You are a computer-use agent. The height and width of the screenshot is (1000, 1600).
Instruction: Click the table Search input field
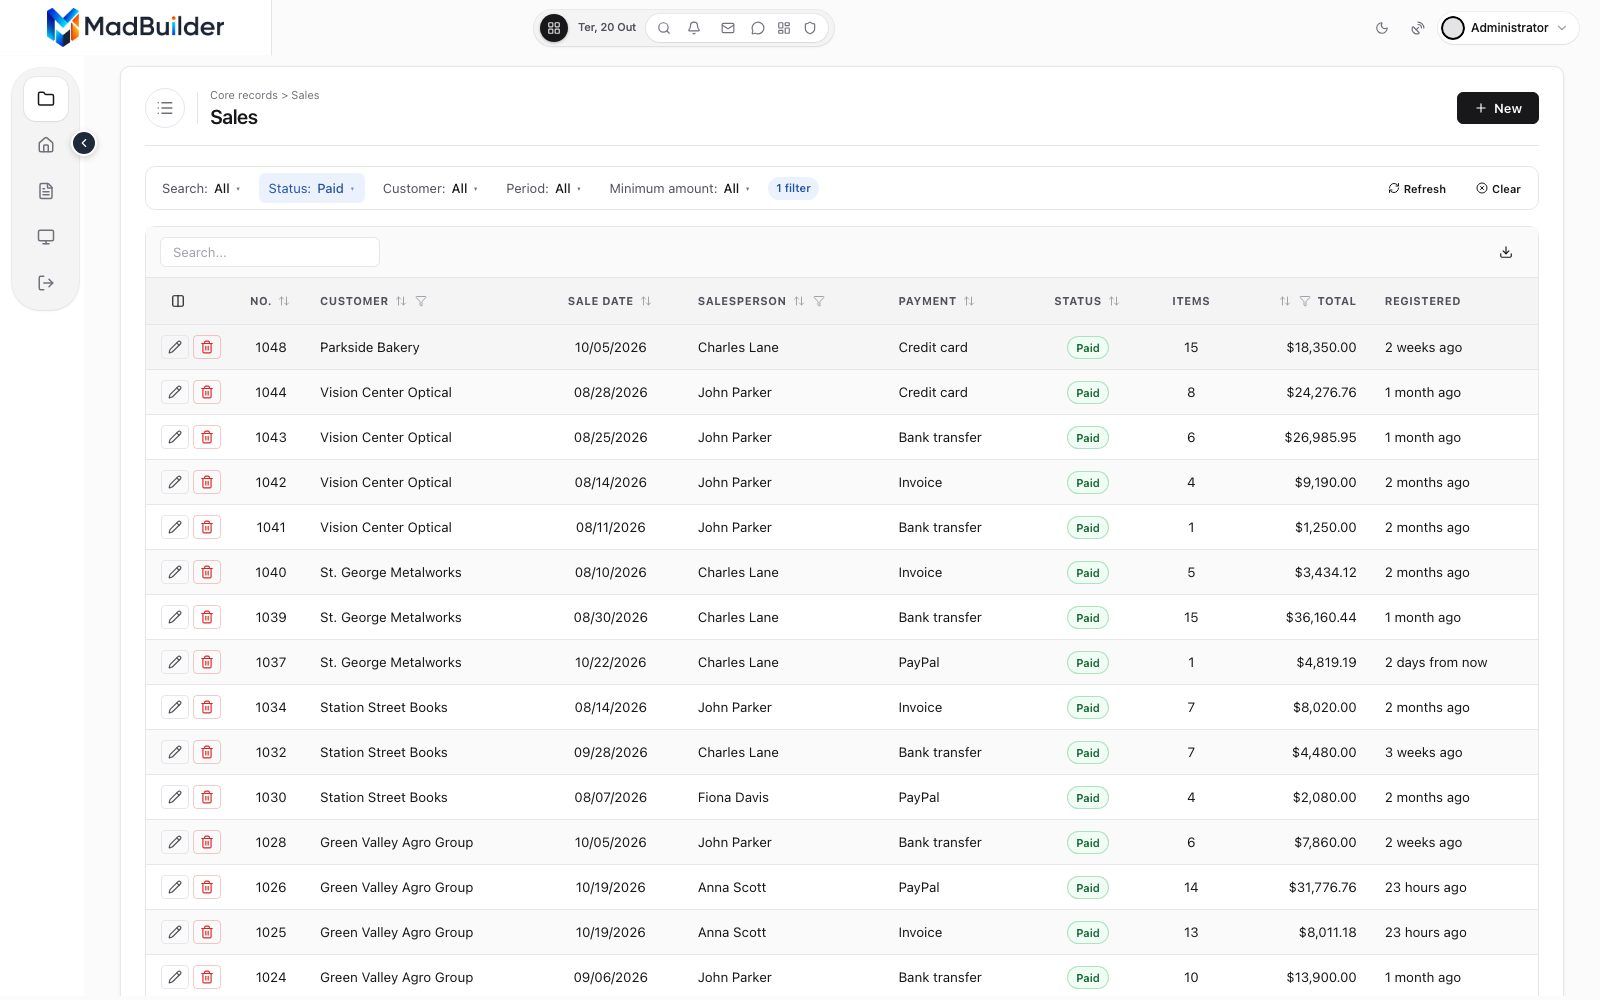(270, 252)
